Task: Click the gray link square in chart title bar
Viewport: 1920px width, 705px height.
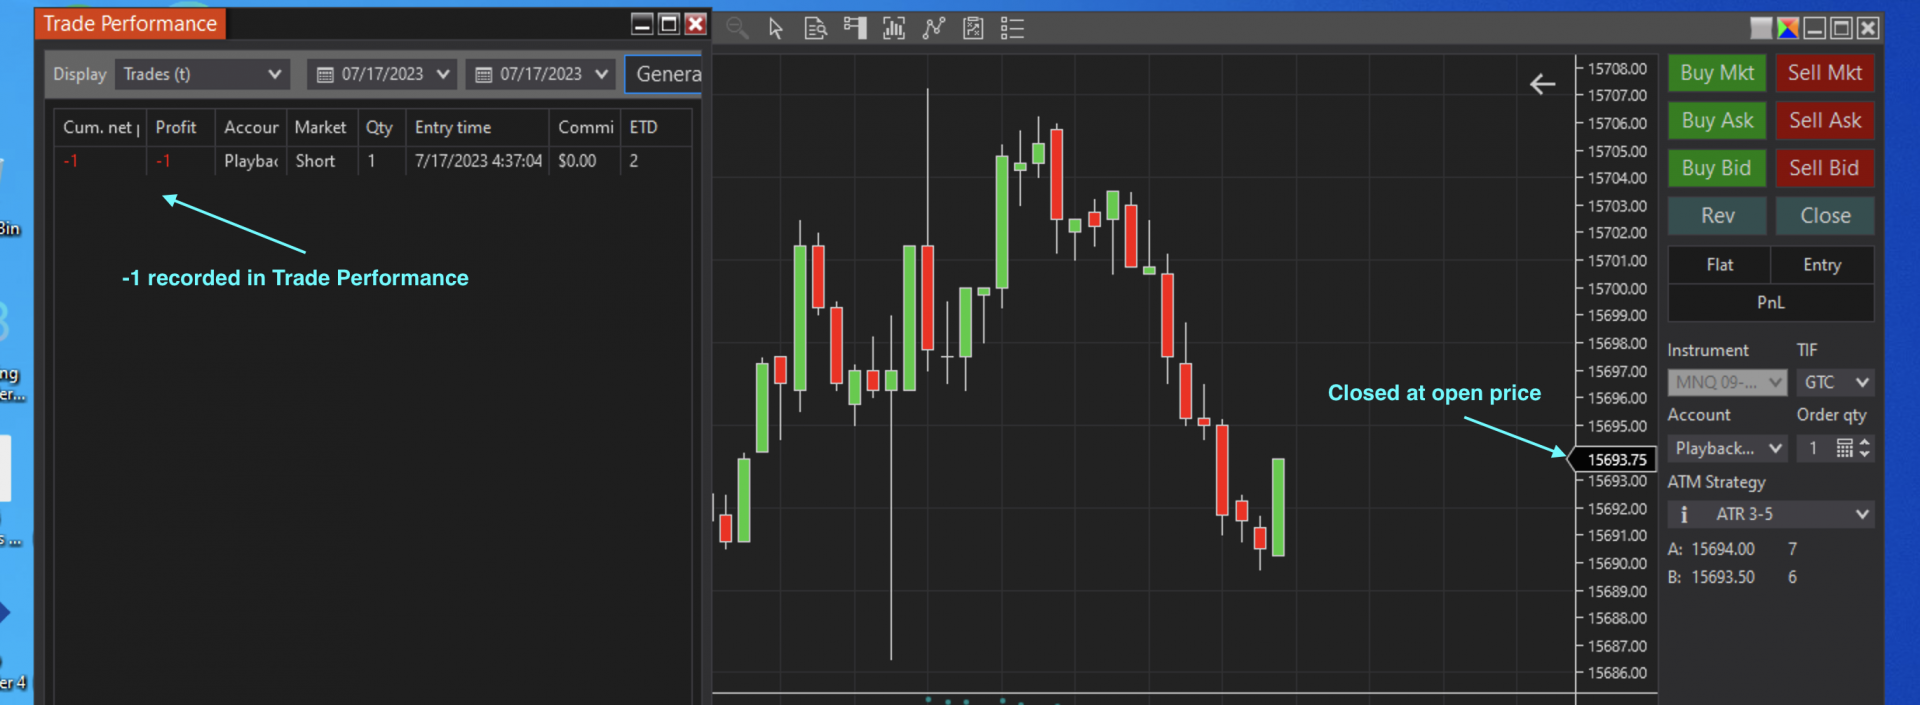Action: point(1761,28)
